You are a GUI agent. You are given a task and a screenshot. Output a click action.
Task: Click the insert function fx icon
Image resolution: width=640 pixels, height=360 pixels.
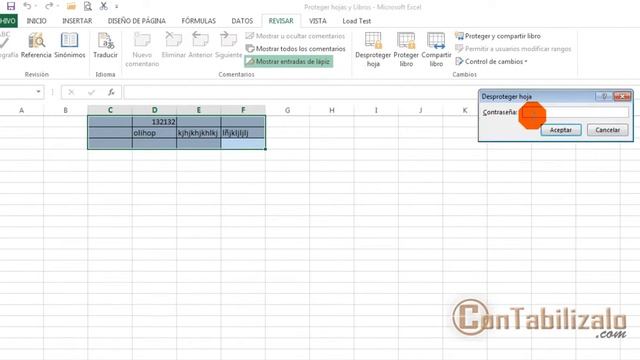[111, 92]
